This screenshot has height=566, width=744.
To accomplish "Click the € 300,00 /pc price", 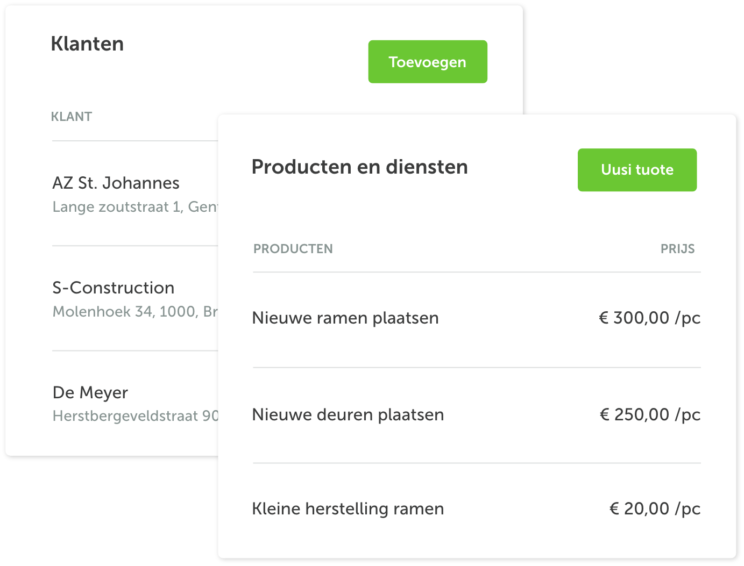I will pyautogui.click(x=649, y=318).
